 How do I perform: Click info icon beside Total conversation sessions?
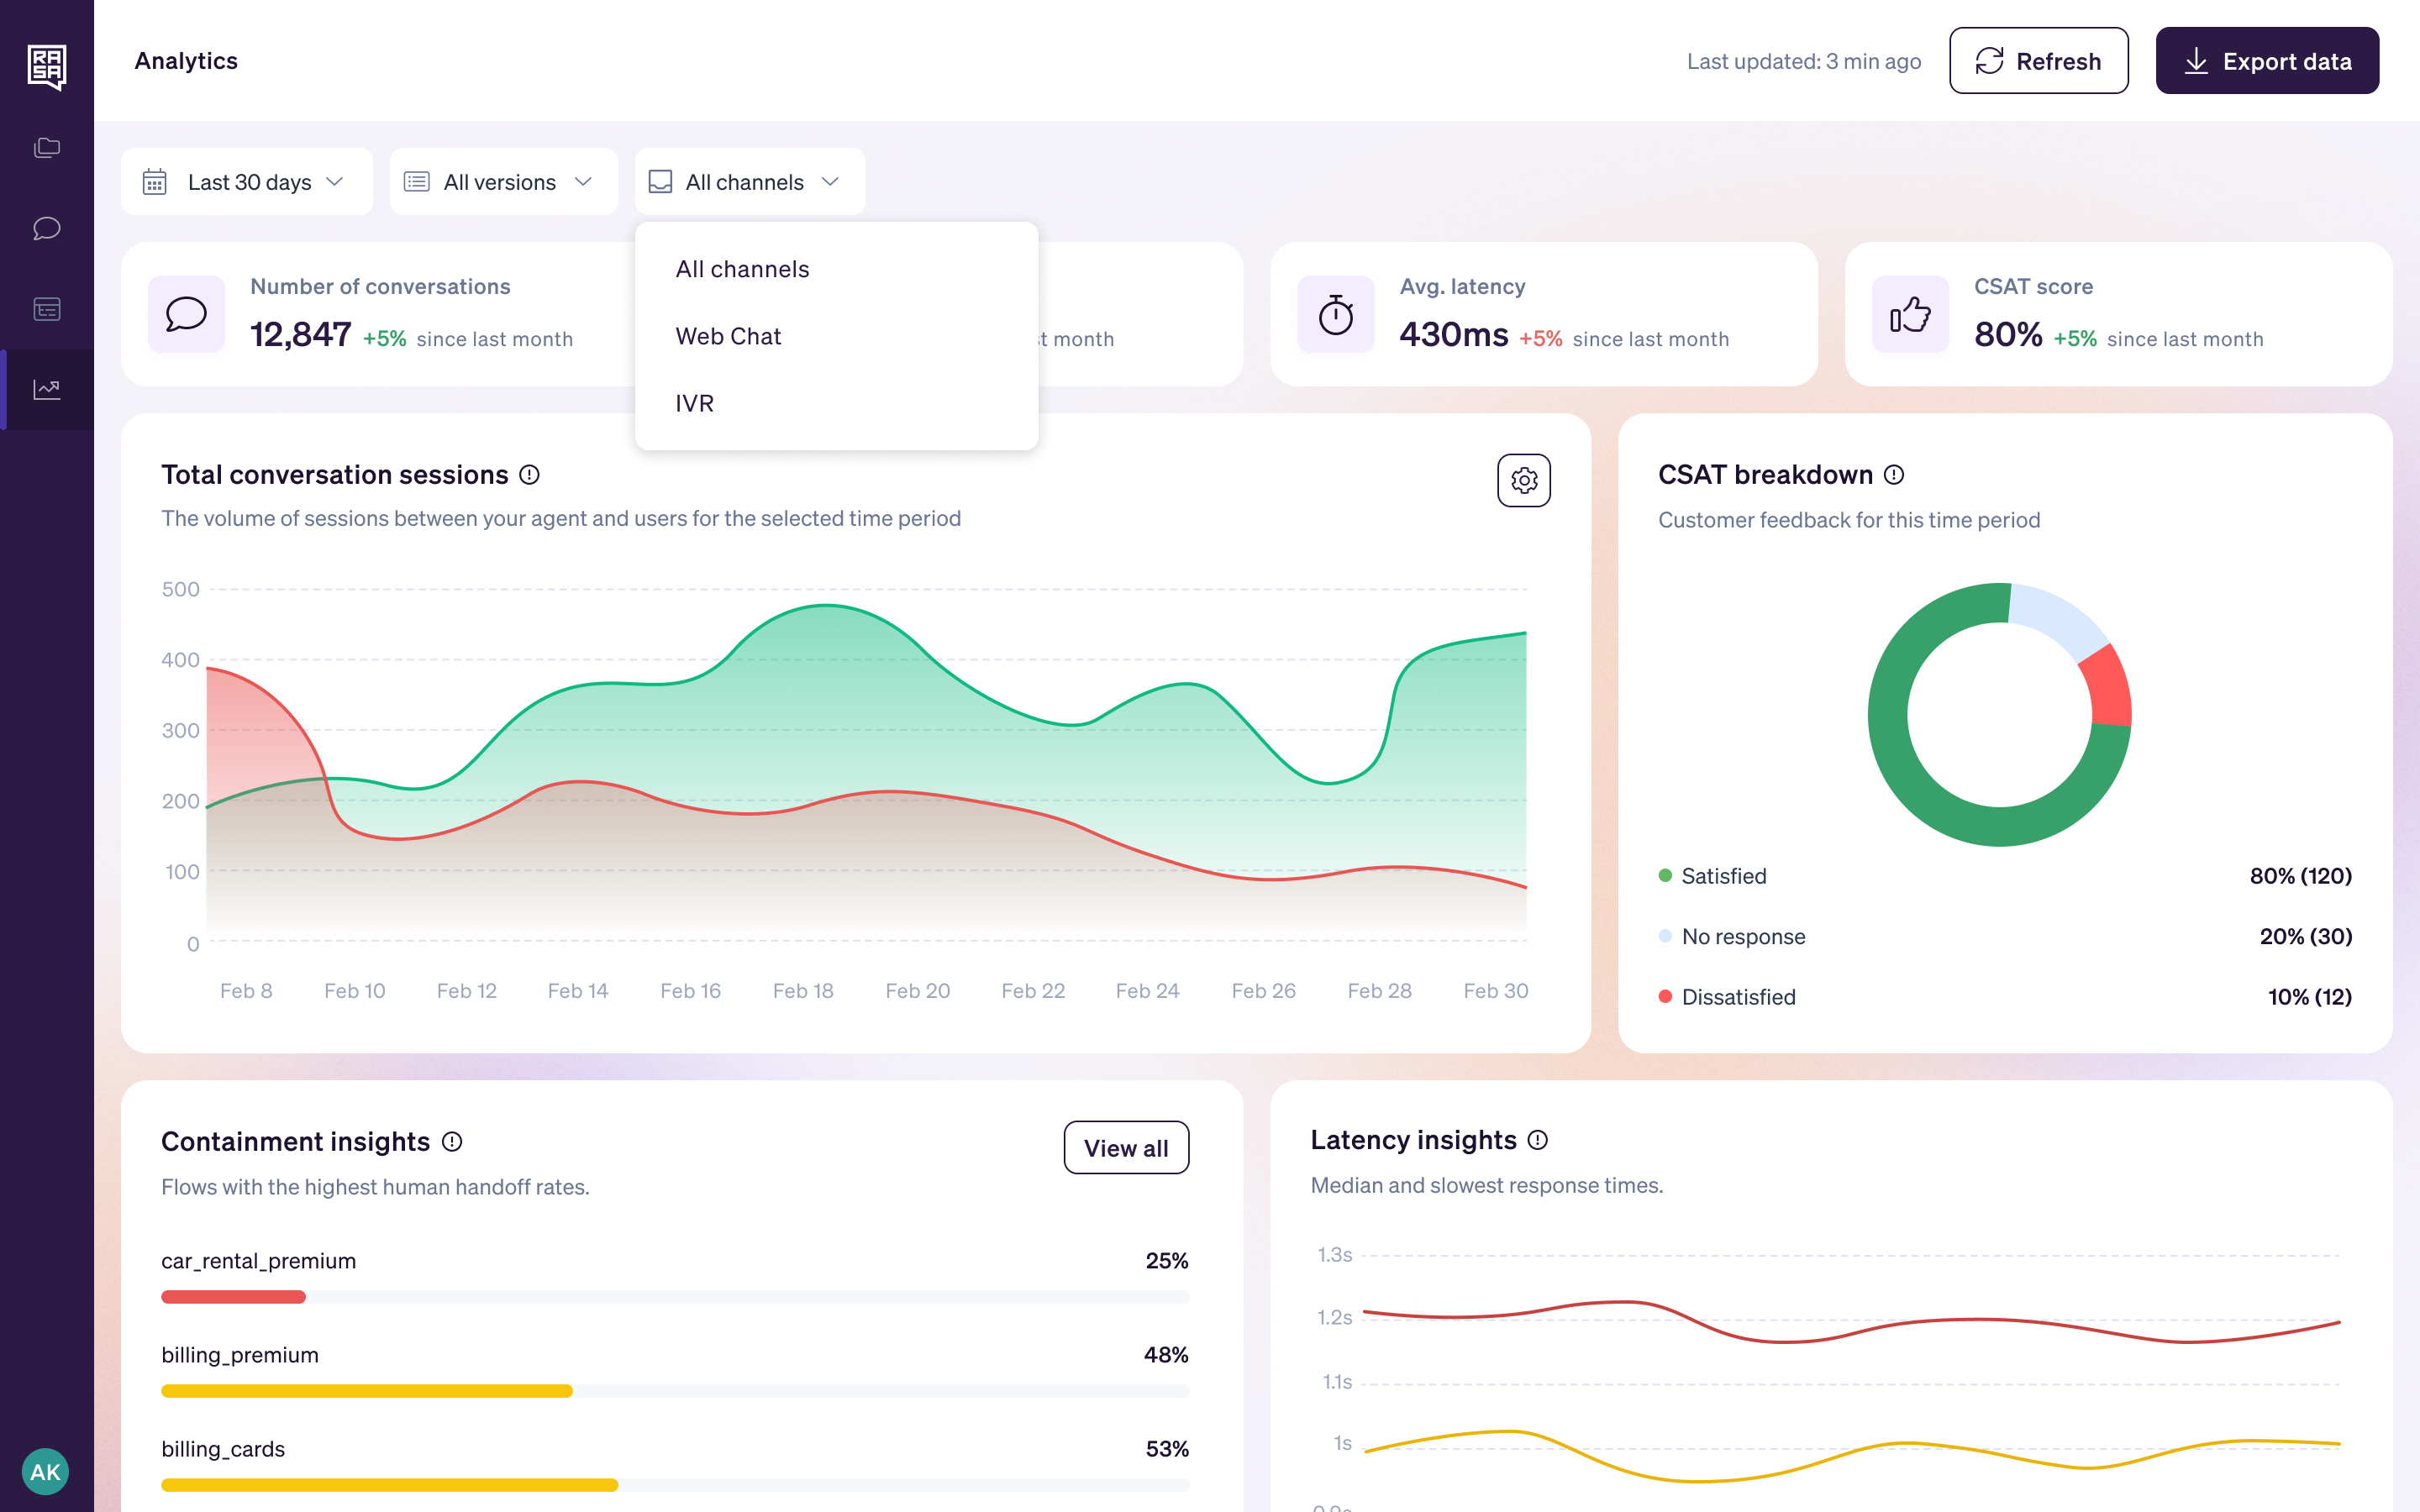point(530,475)
